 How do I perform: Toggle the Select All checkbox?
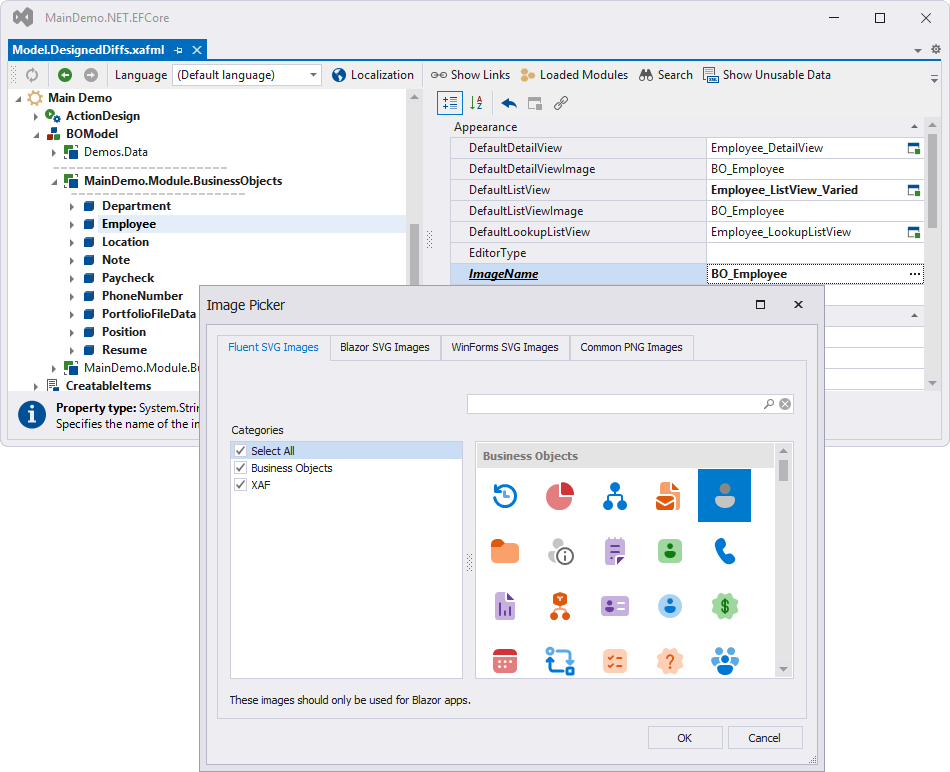(240, 451)
